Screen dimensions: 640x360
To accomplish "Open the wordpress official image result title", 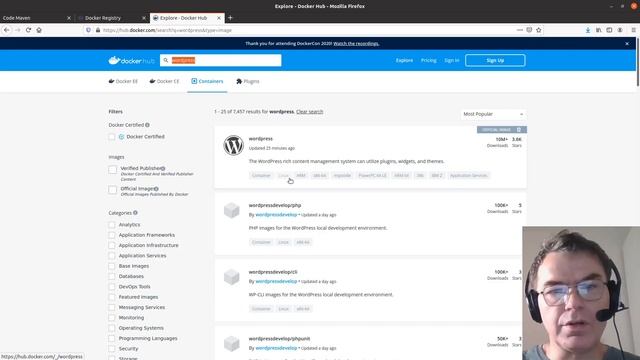I will point(261,139).
